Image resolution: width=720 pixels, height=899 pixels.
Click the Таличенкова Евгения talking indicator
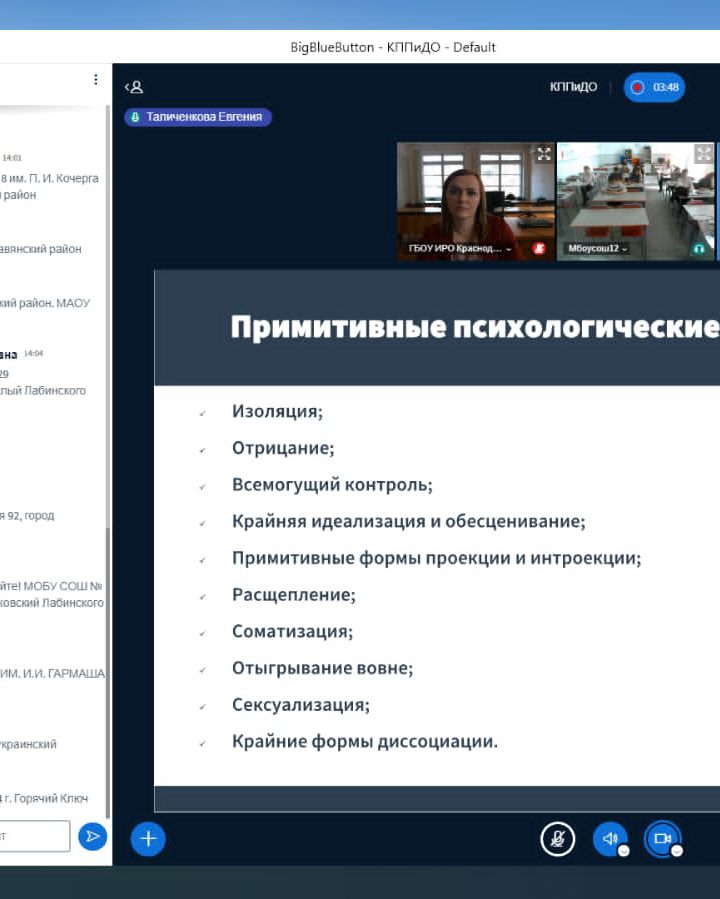198,117
